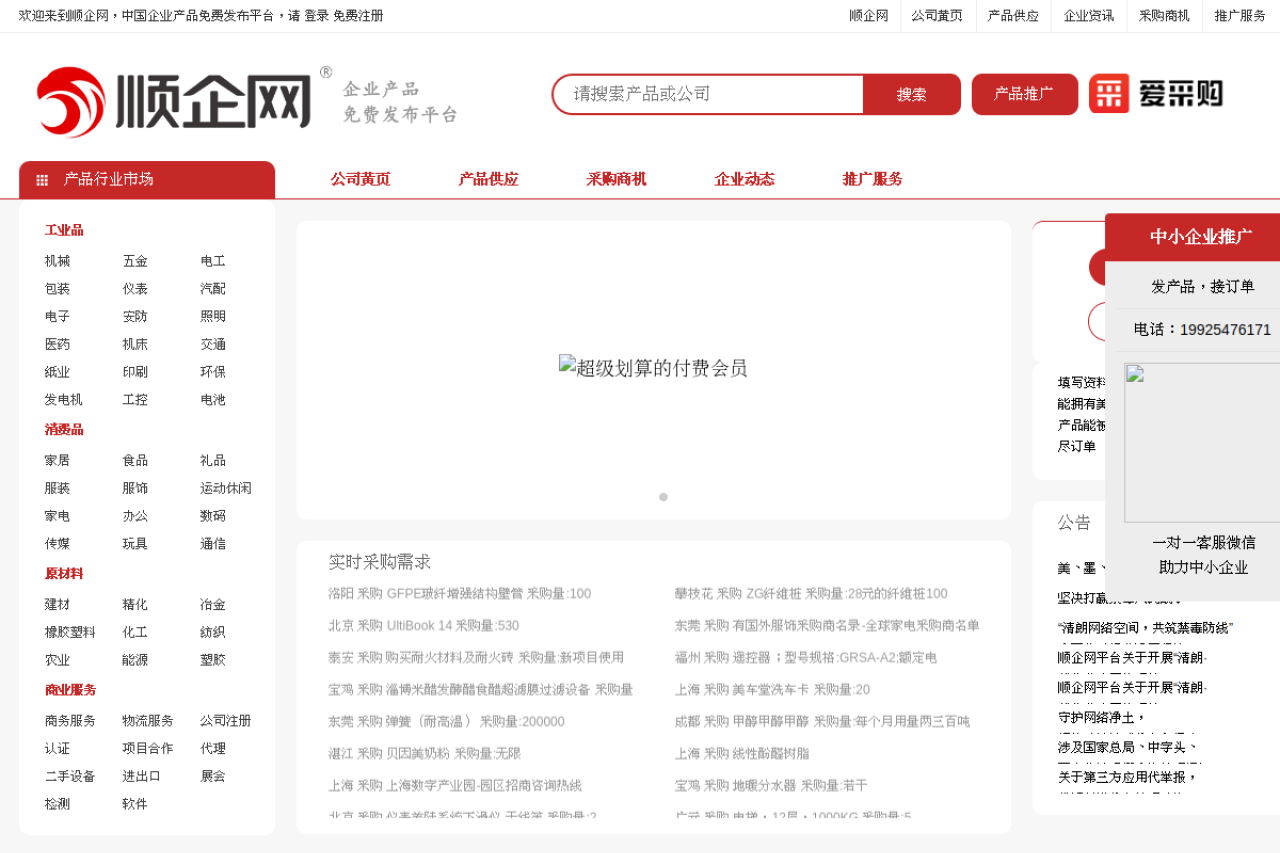Image resolution: width=1280 pixels, height=853 pixels.
Task: Open 企业资讯 in the top bar
Action: 1088,16
